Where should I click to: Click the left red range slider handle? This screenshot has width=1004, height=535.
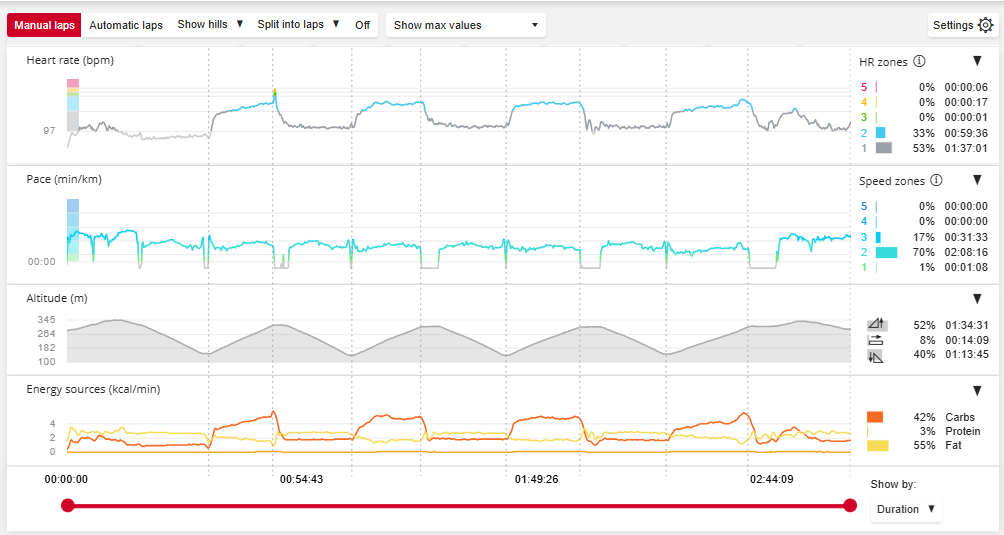pyautogui.click(x=68, y=505)
